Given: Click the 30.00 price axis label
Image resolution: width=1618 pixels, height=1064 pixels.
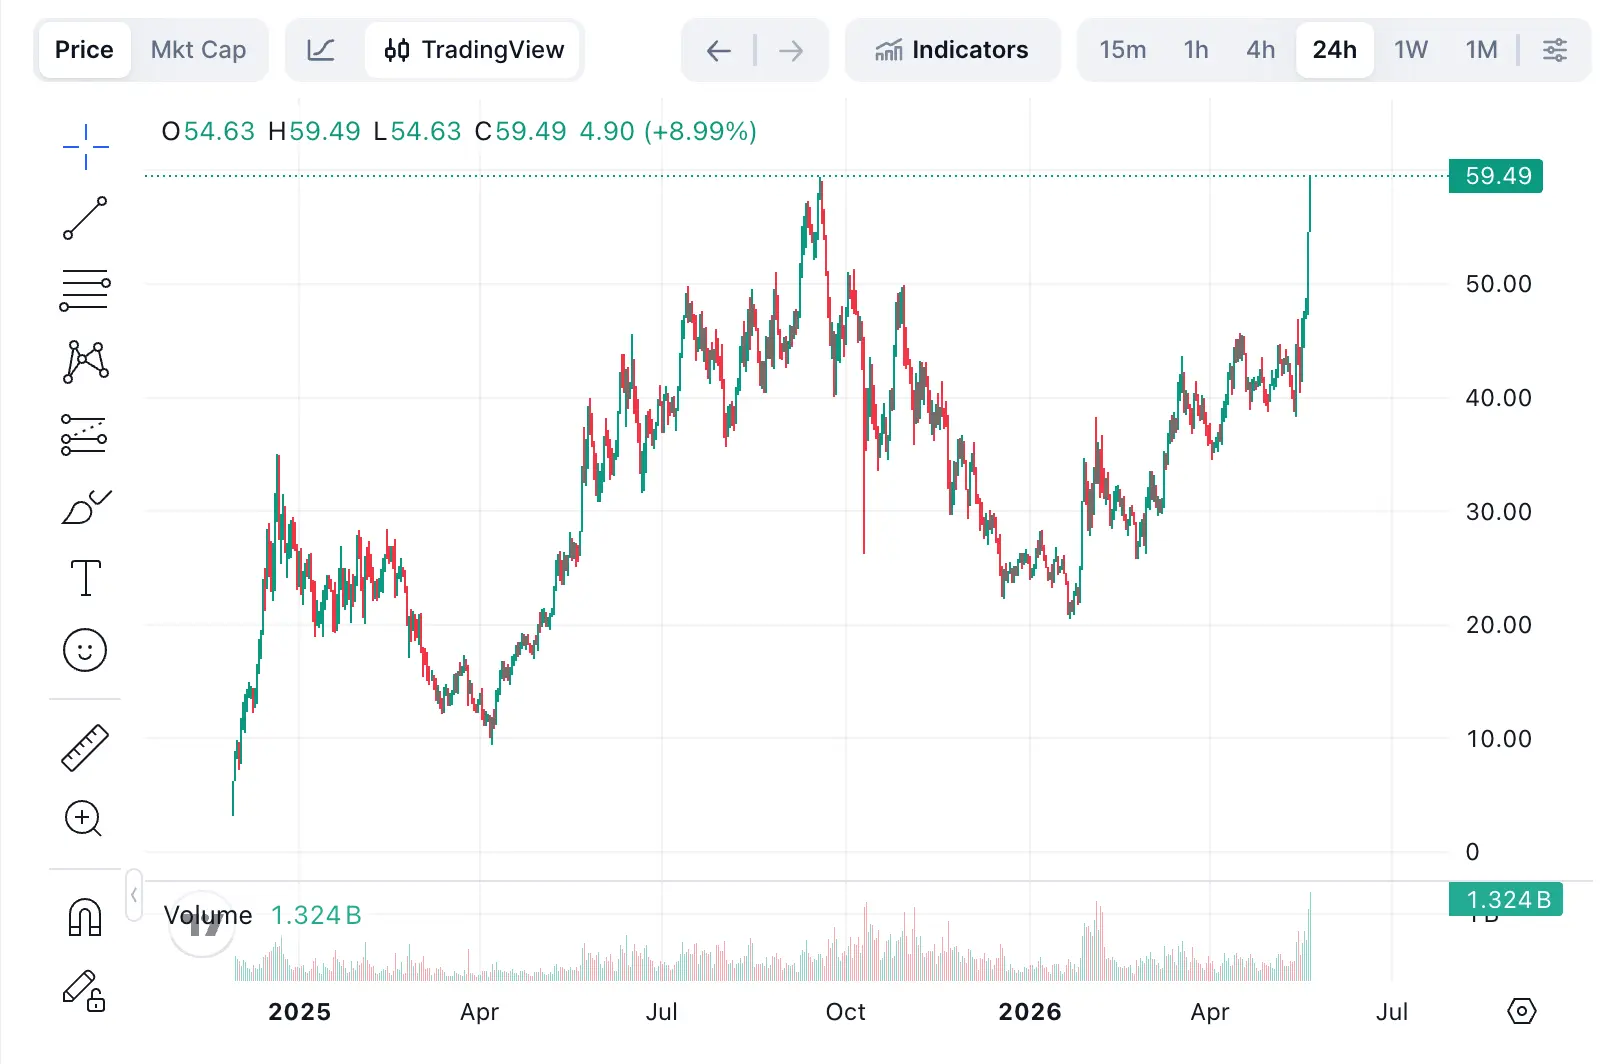Looking at the screenshot, I should 1498,512.
